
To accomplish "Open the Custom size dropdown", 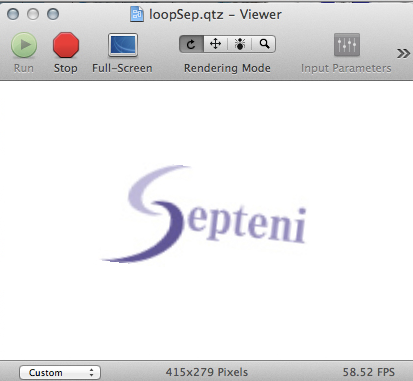I will [x=60, y=372].
